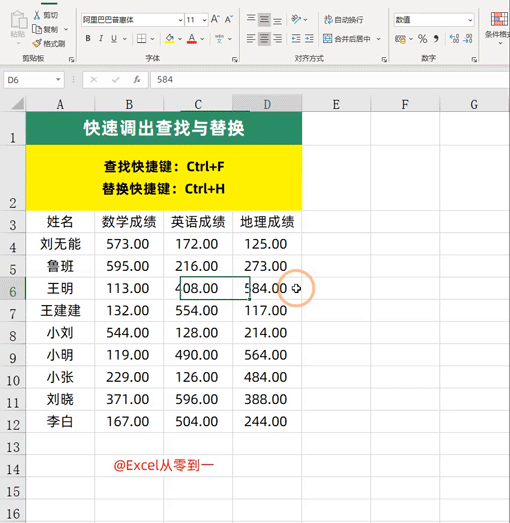This screenshot has height=523, width=510.
Task: Expand merge and center dropdown arrow
Action: pyautogui.click(x=379, y=39)
